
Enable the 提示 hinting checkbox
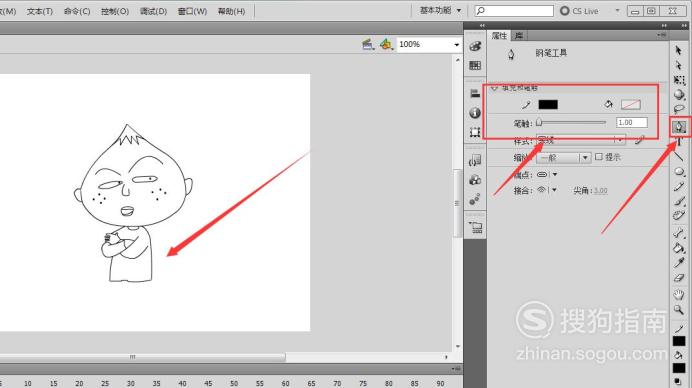[599, 157]
